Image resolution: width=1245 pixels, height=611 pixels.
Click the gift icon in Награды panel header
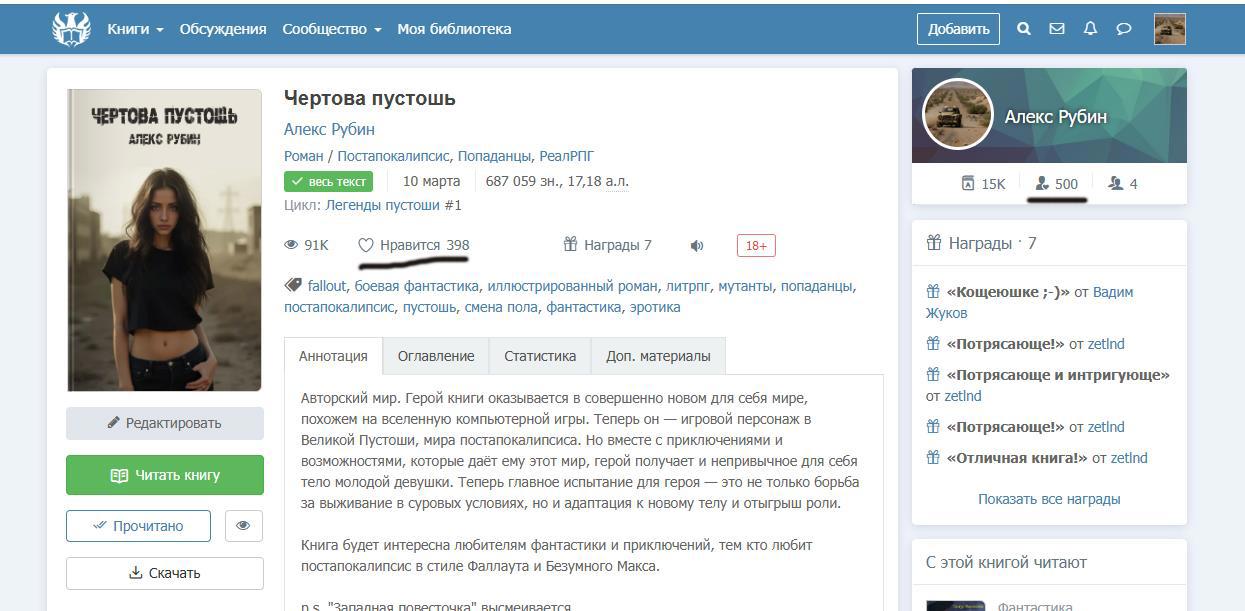(934, 243)
